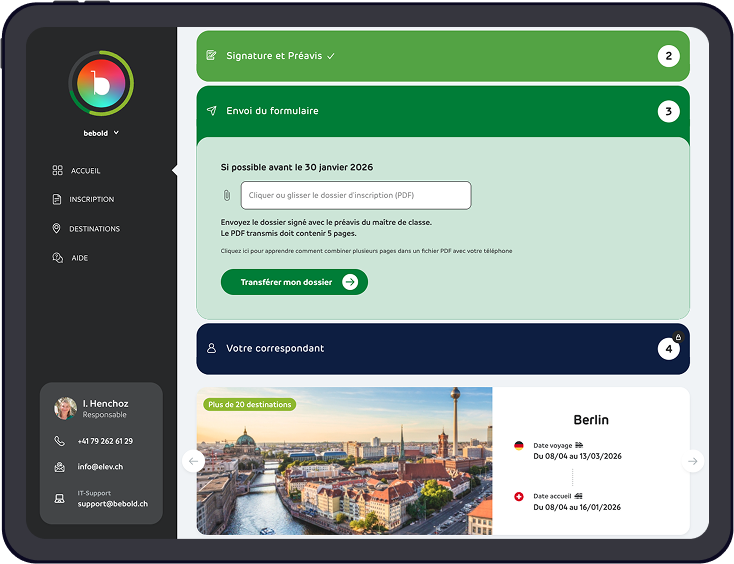Show next destination in carousel
The width and height of the screenshot is (734, 564).
coord(692,461)
